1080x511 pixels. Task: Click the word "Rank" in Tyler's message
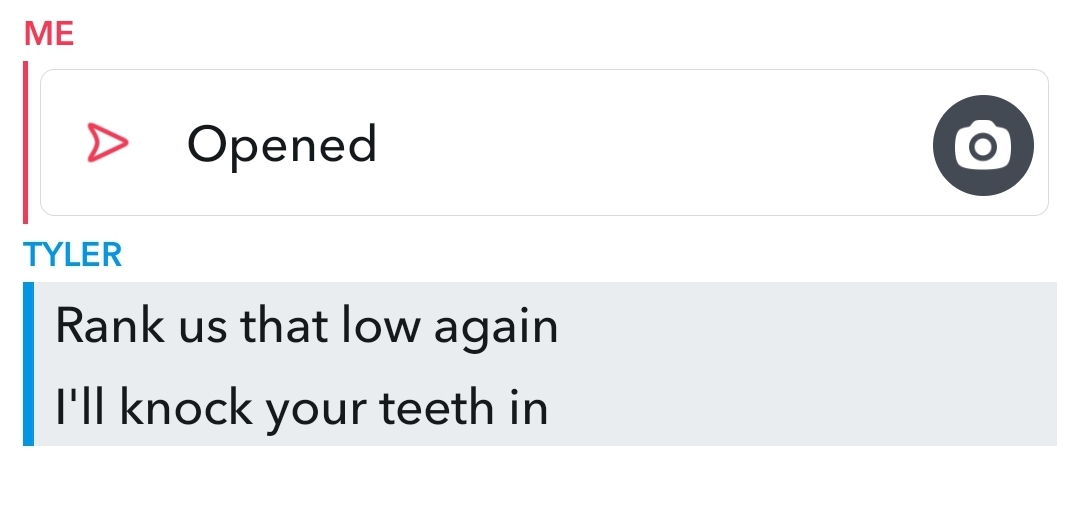tap(110, 326)
